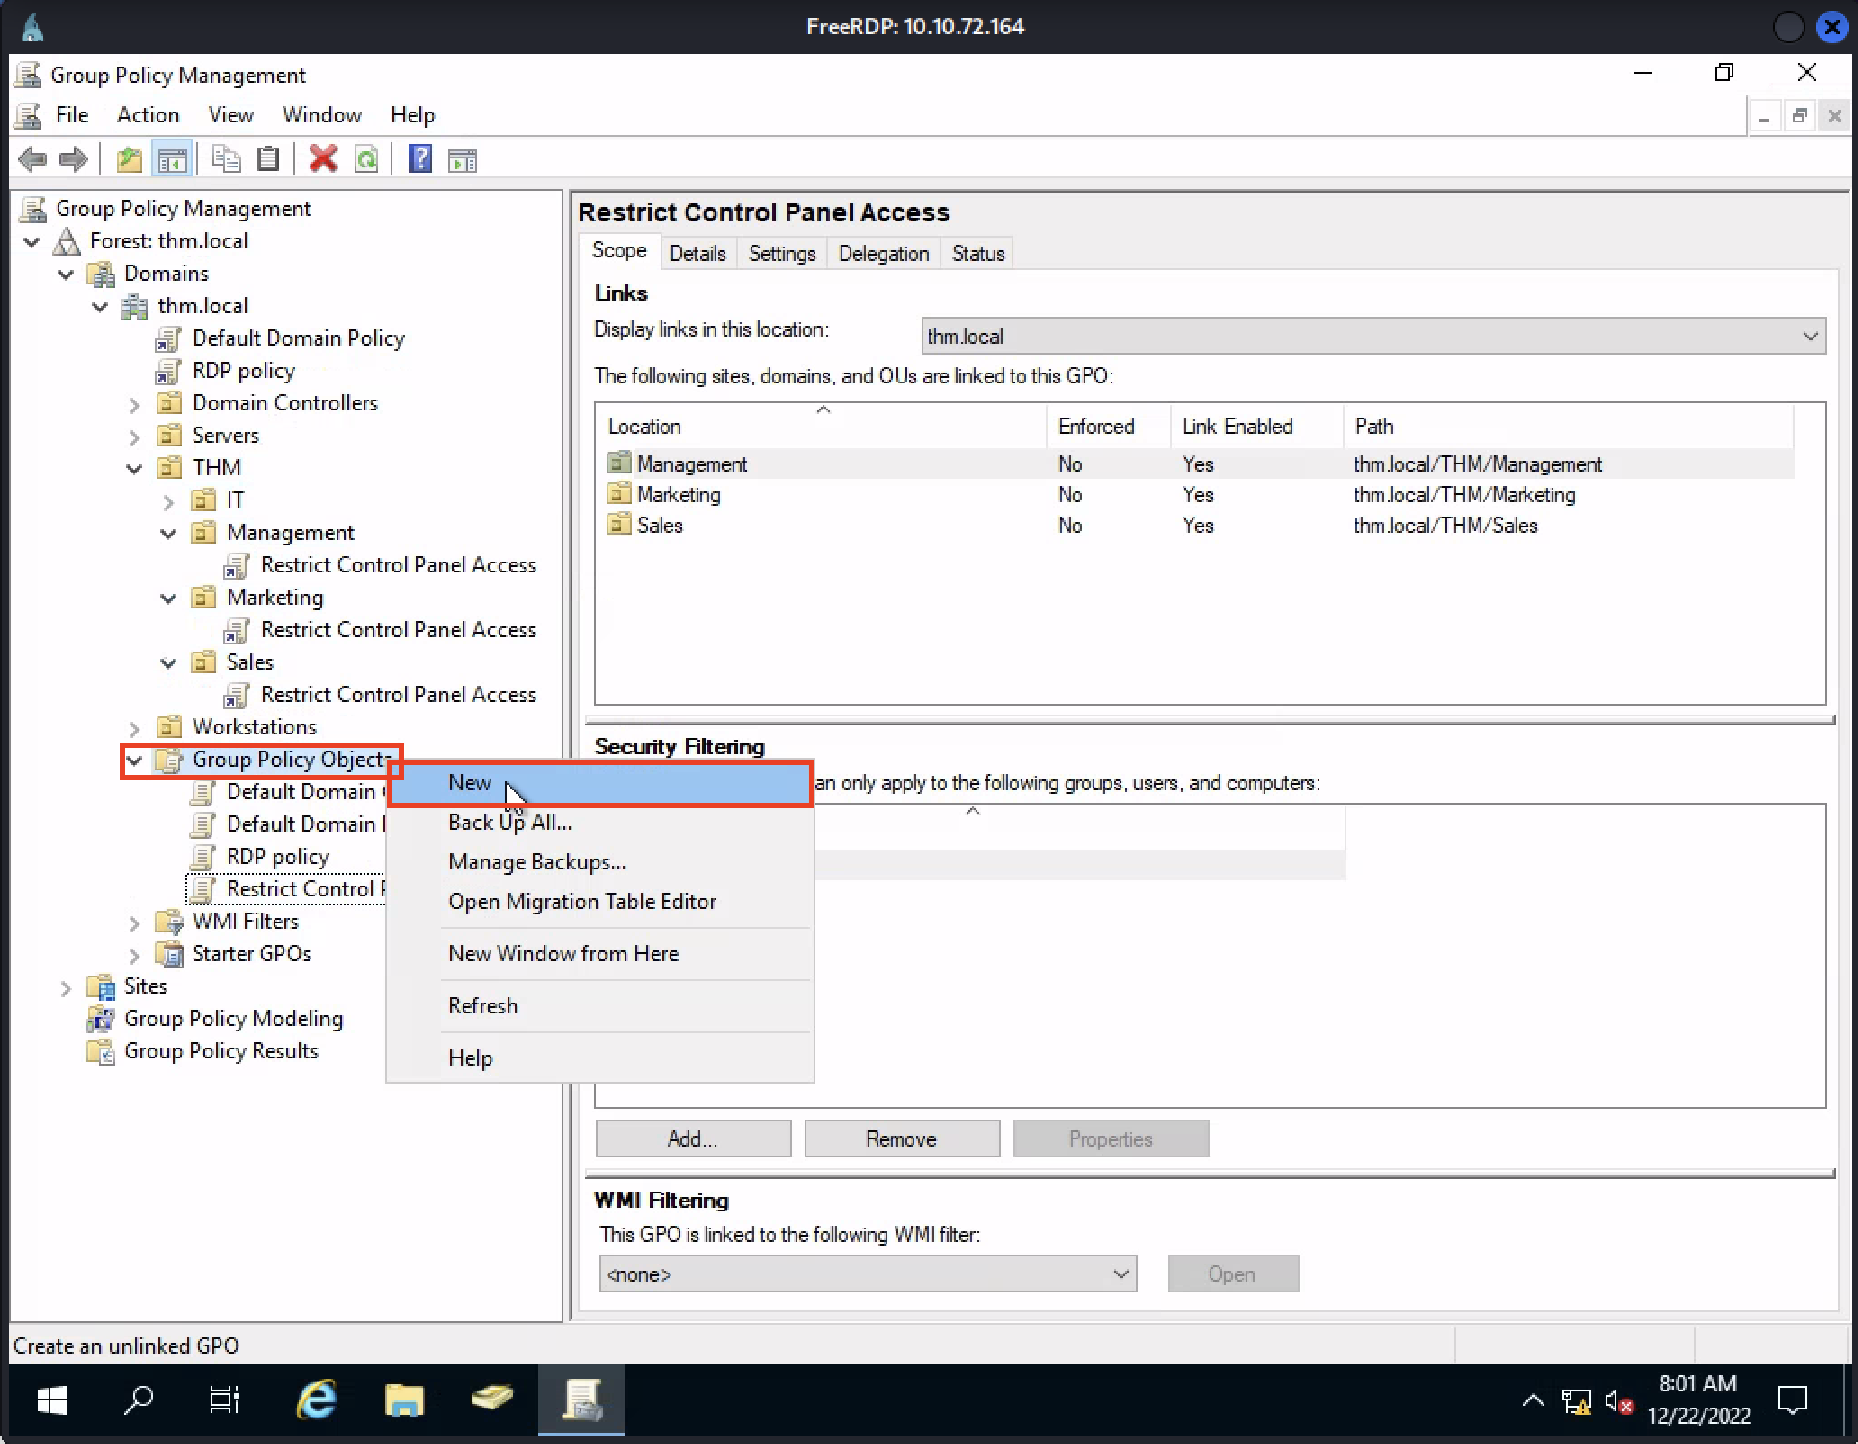Image resolution: width=1858 pixels, height=1444 pixels.
Task: Sort by the Enforced column header
Action: [1108, 427]
